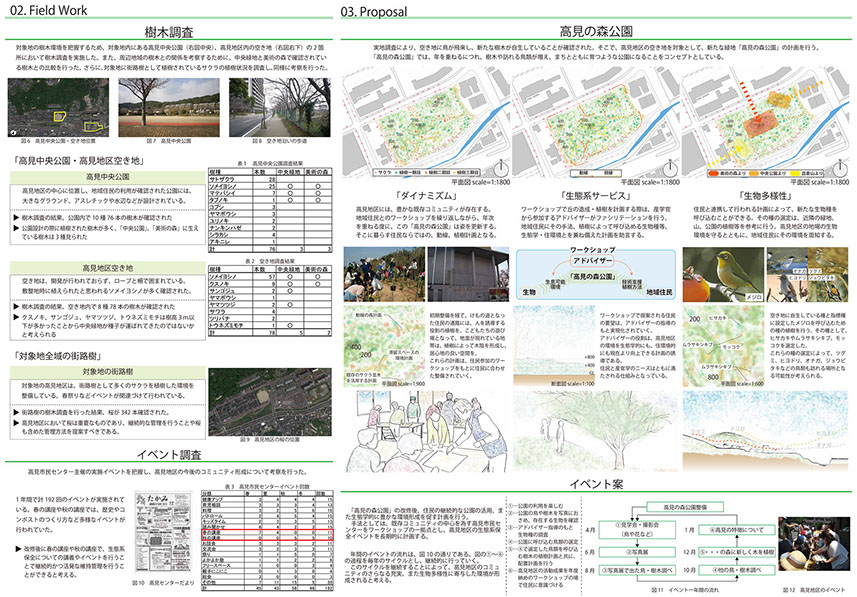Click the yellow legend swatch on the third plan
The height and width of the screenshot is (597, 857).
coord(794,173)
